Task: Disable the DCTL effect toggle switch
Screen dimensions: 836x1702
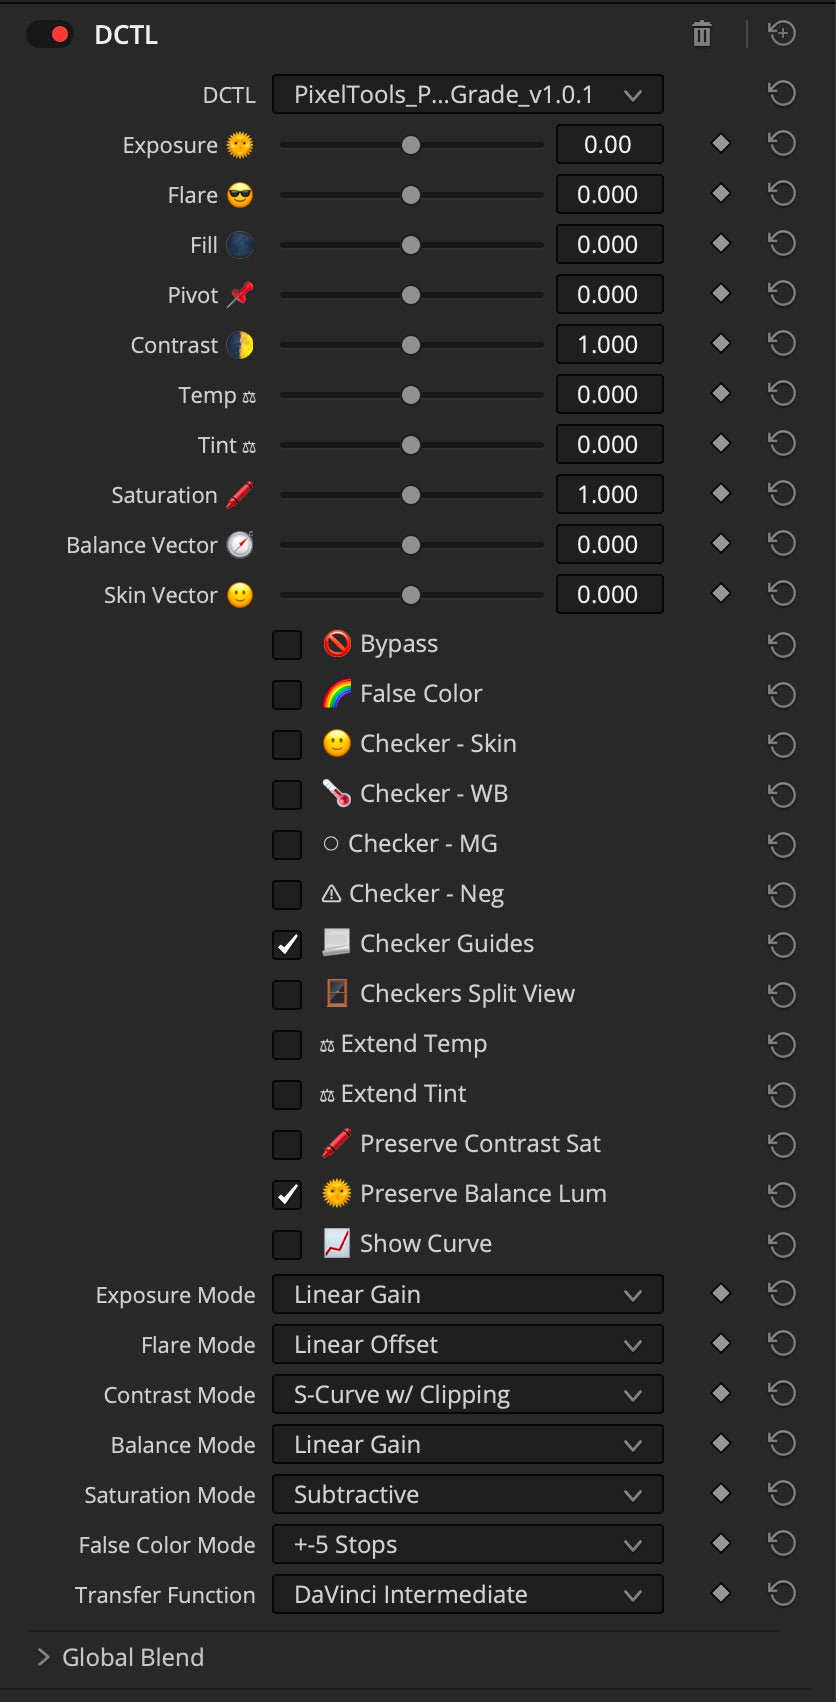Action: (x=49, y=34)
